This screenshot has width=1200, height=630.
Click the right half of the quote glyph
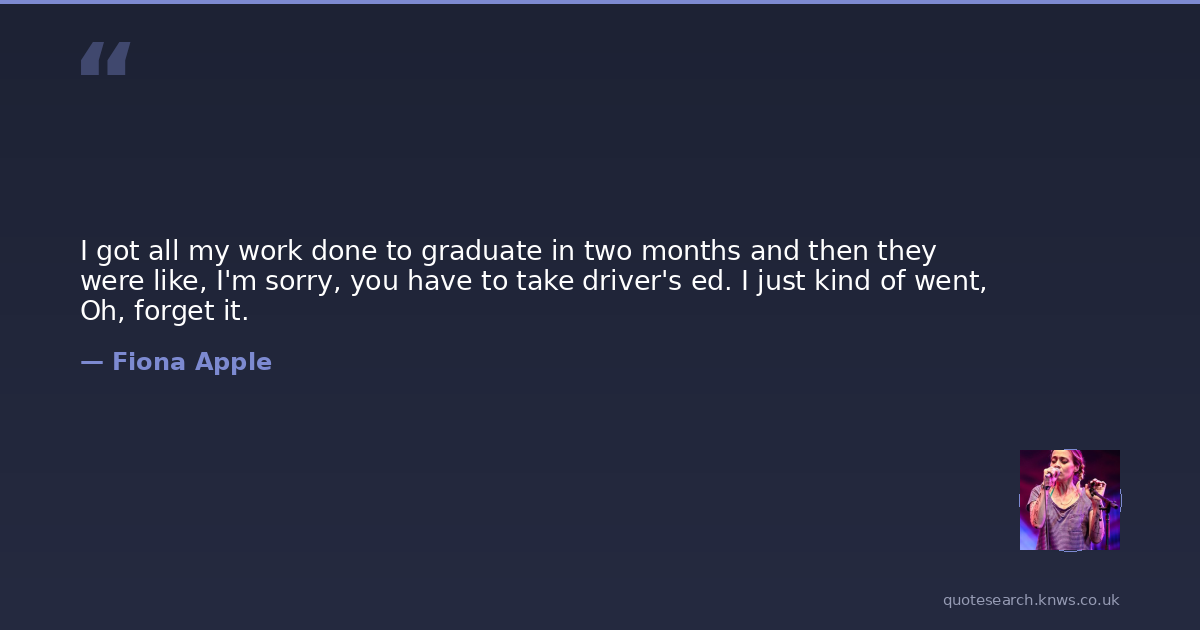118,58
